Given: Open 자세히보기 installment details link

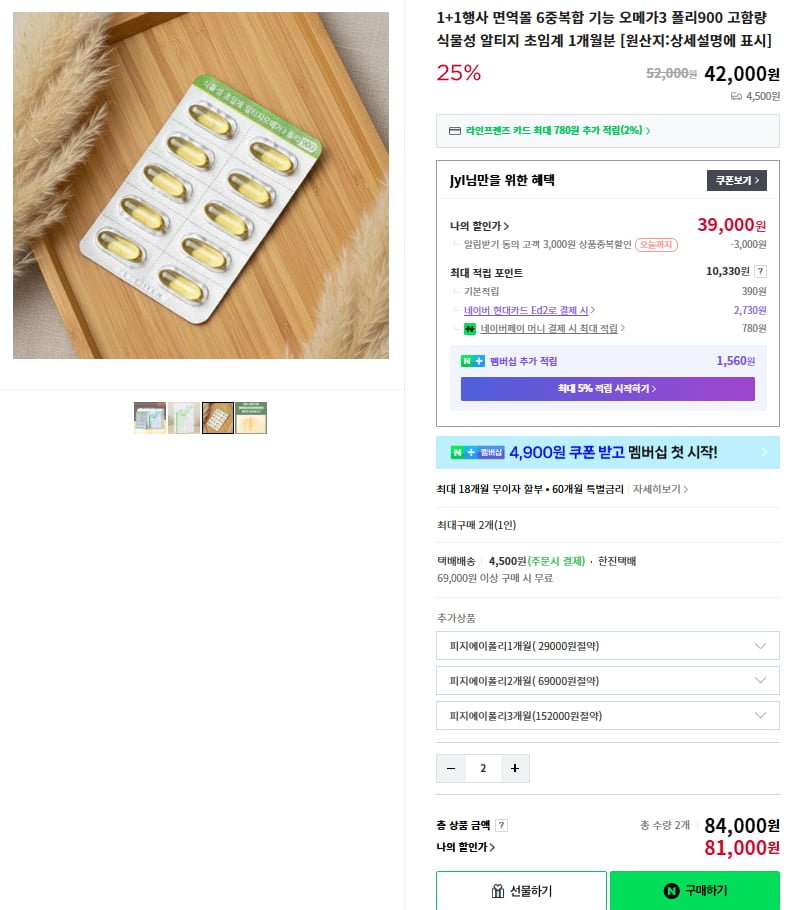Looking at the screenshot, I should pos(660,489).
